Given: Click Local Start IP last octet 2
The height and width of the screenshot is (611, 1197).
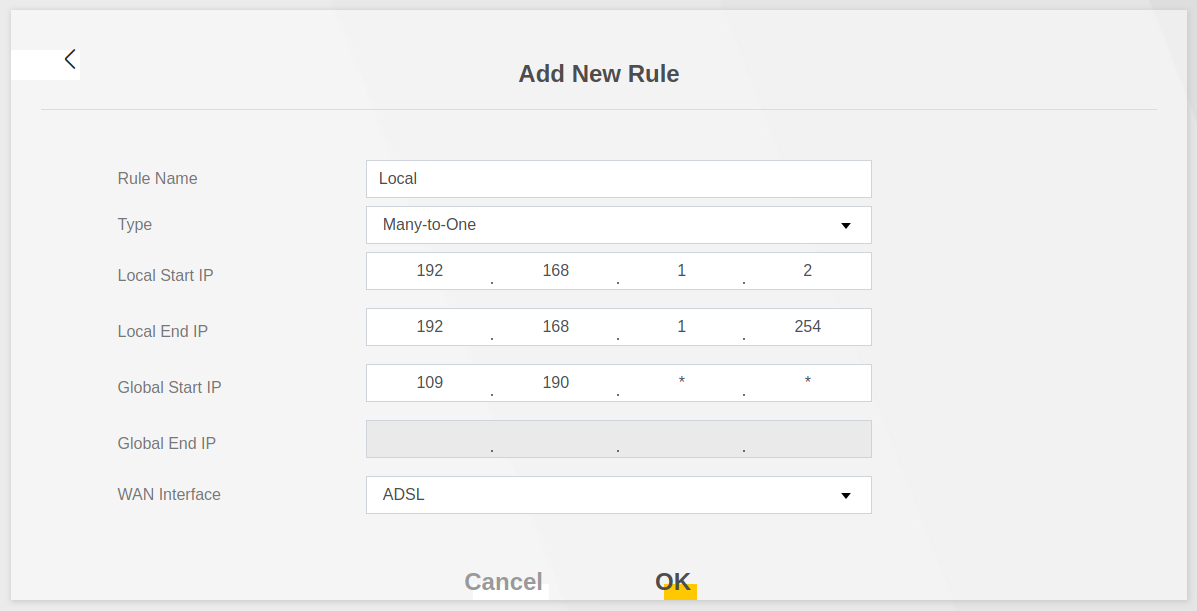Looking at the screenshot, I should 808,271.
